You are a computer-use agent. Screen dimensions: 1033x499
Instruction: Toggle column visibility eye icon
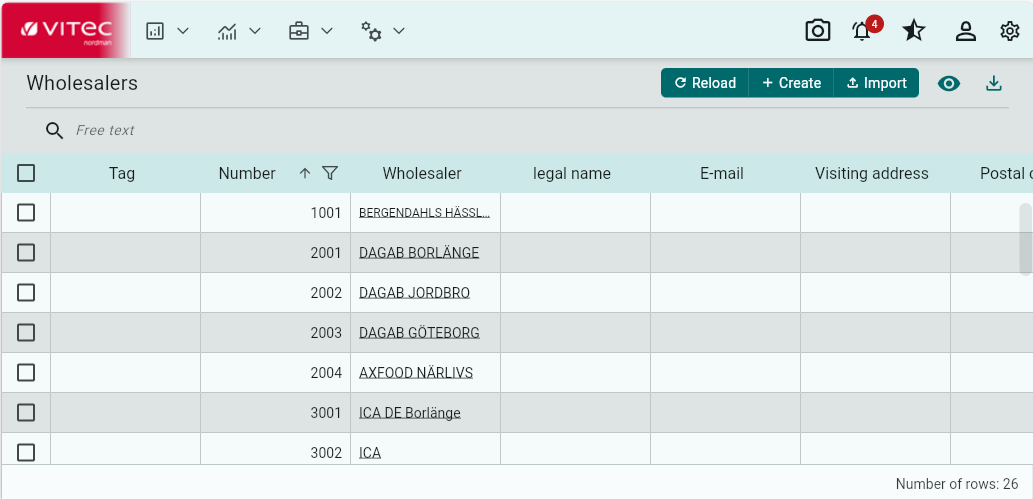[x=949, y=84]
